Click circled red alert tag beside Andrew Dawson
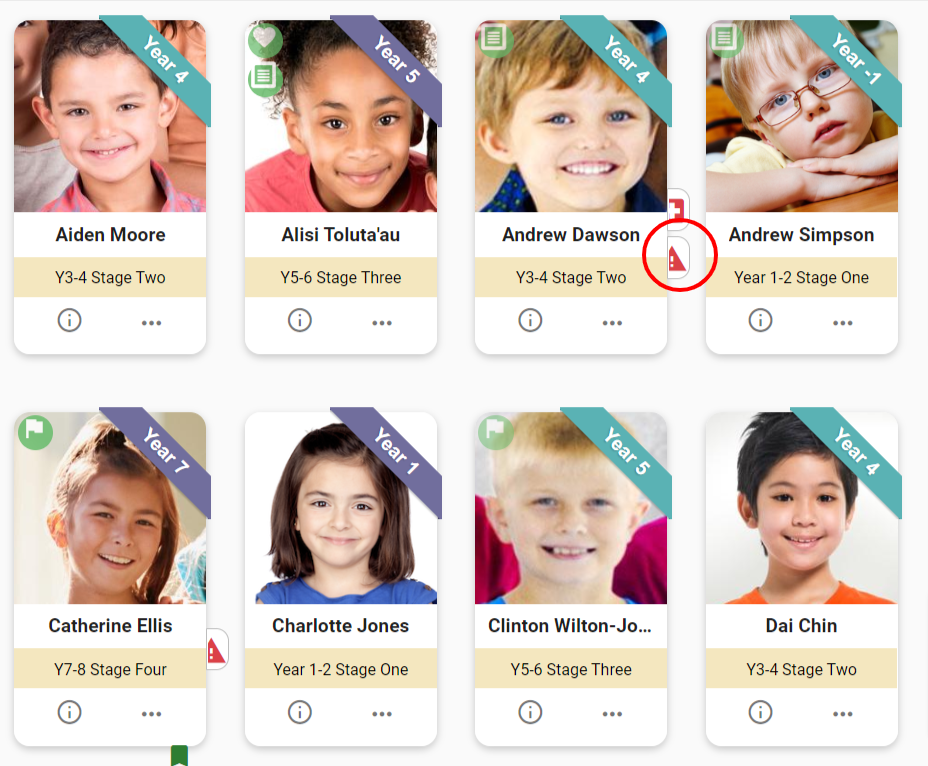Viewport: 928px width, 766px height. (678, 258)
